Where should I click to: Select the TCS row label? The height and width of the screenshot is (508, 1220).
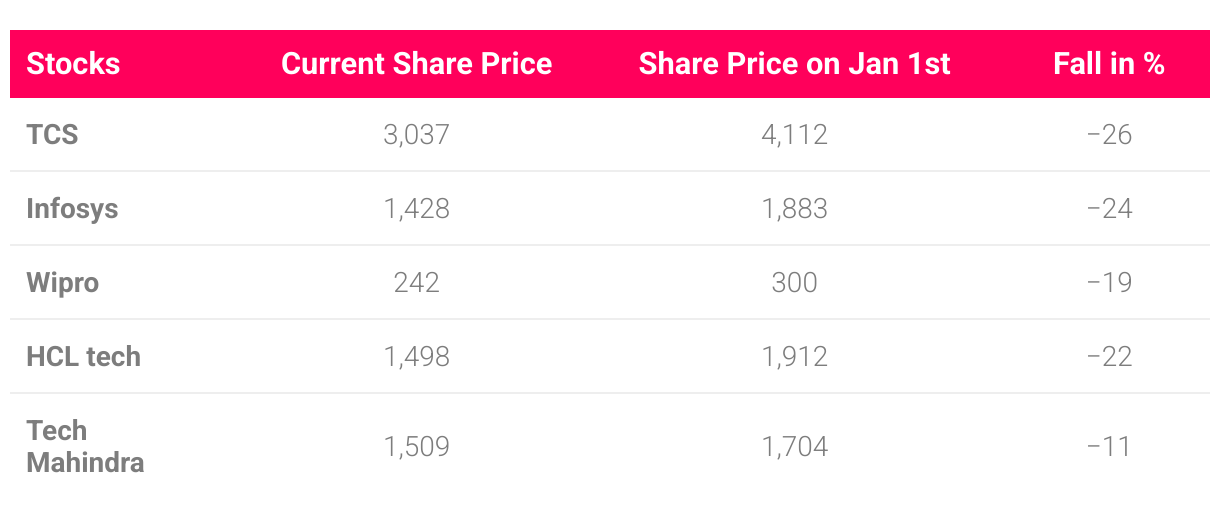(x=52, y=134)
